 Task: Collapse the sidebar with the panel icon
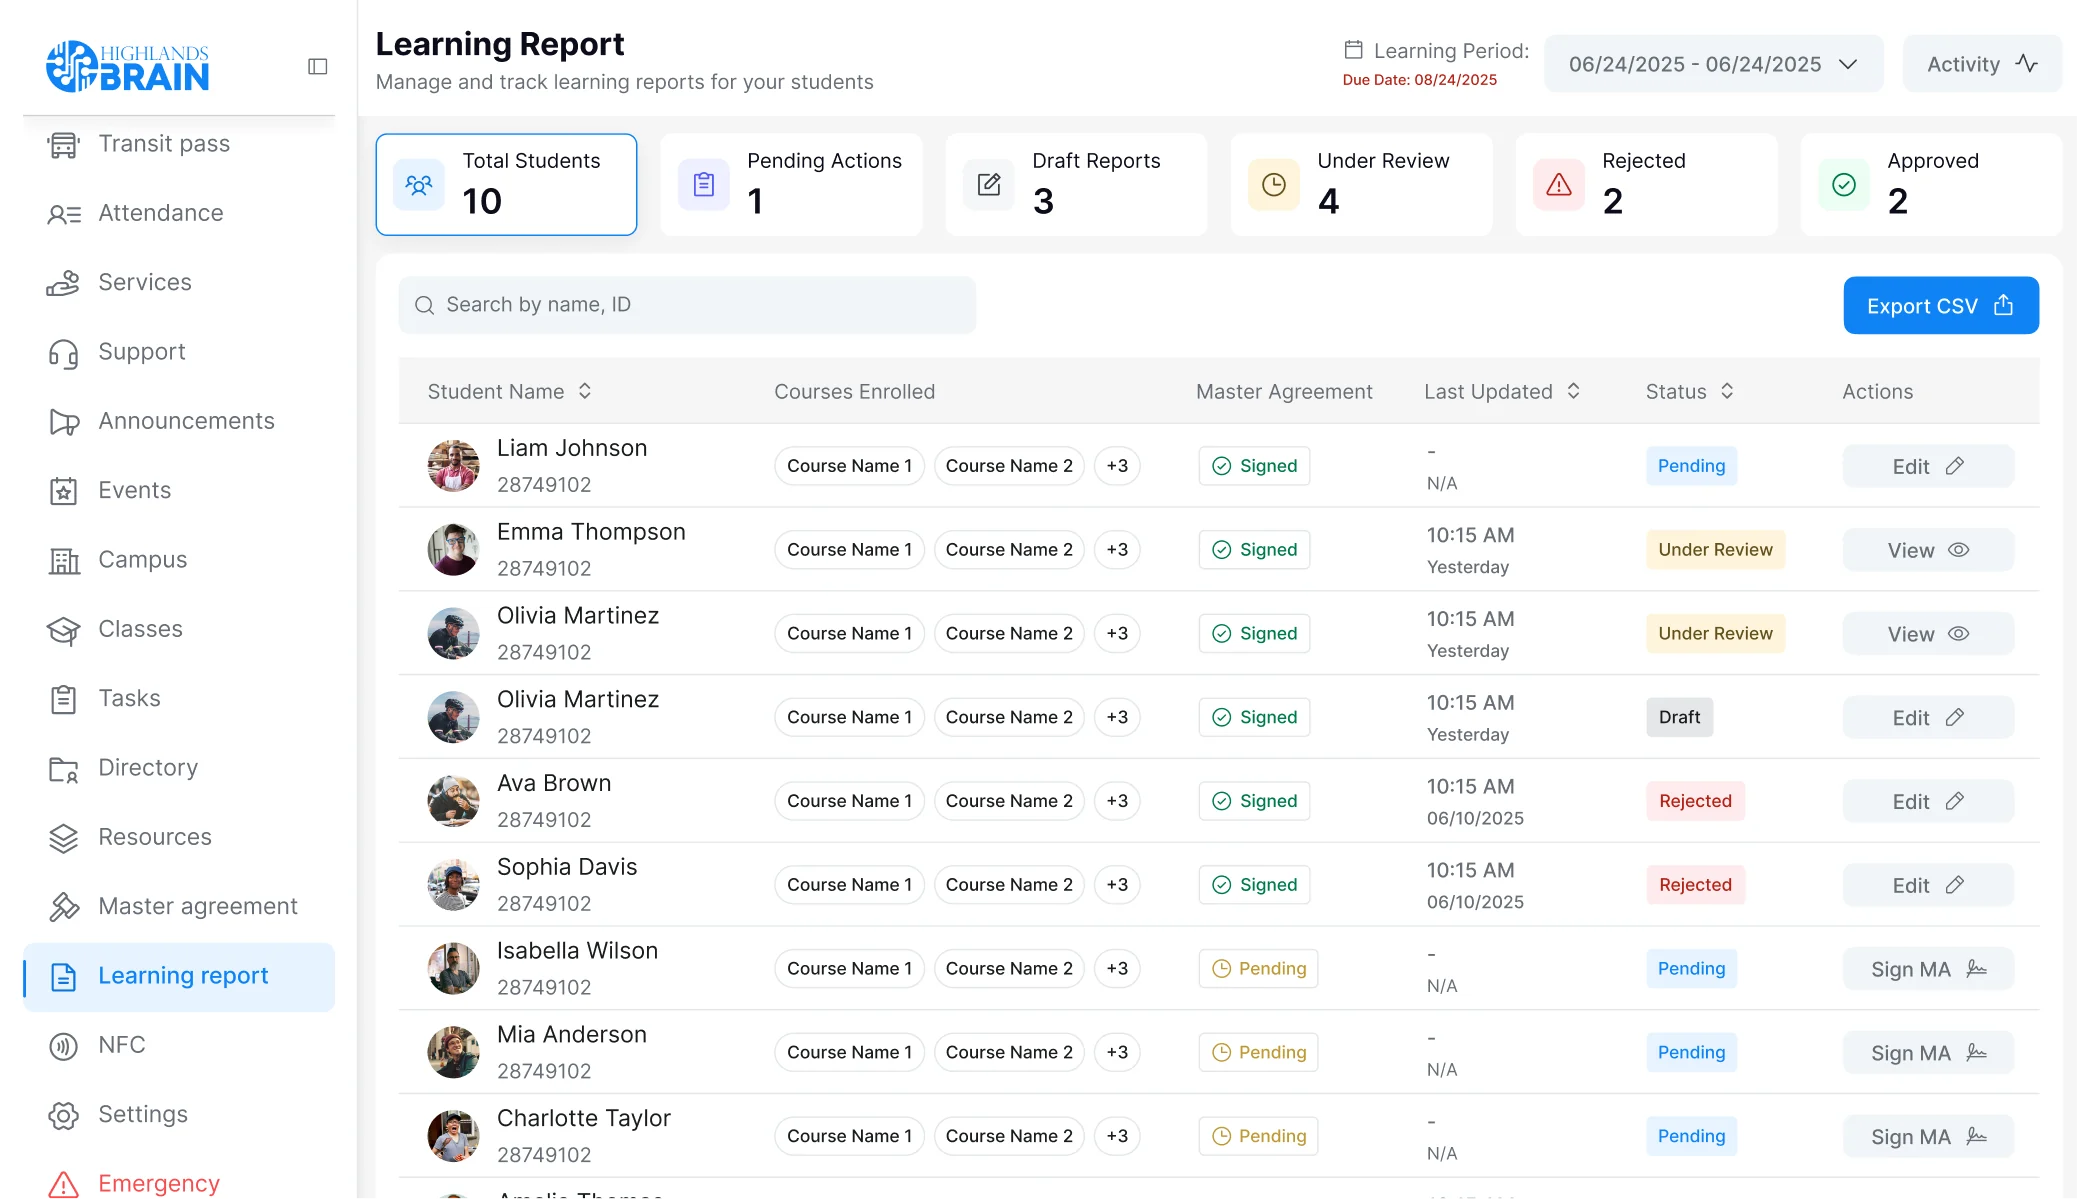(x=318, y=66)
